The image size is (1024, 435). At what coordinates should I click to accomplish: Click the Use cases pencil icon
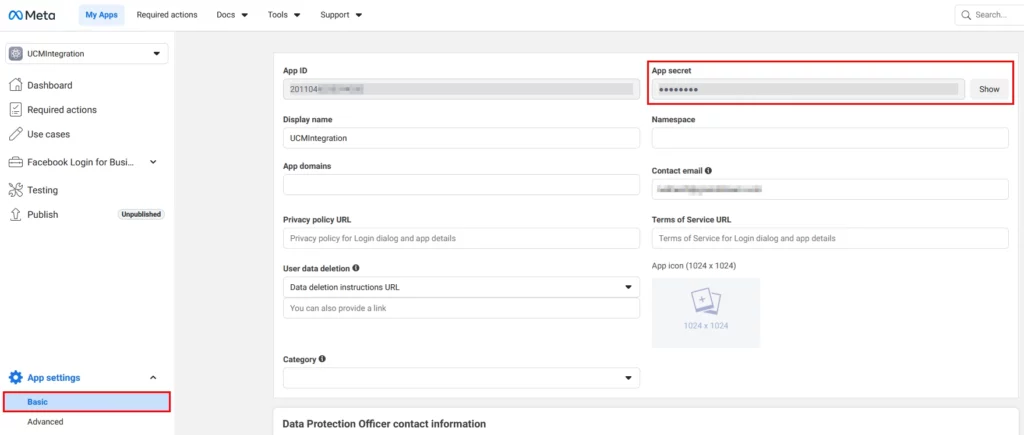pyautogui.click(x=16, y=135)
